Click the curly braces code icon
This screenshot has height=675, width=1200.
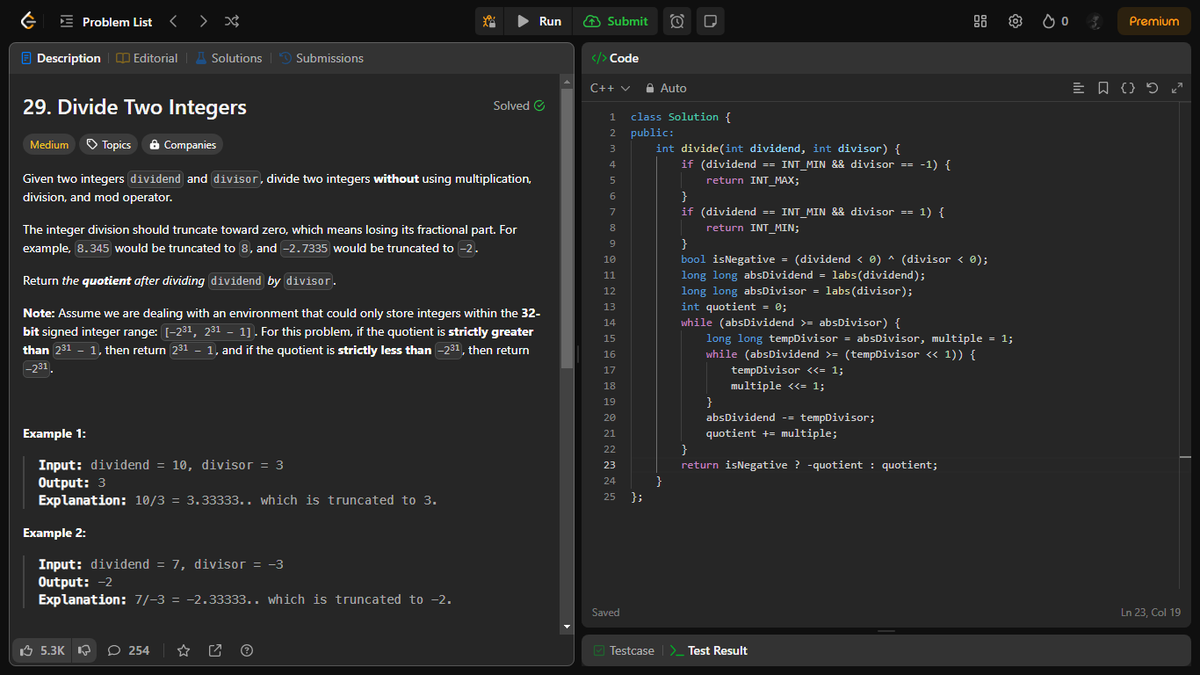pos(1127,88)
